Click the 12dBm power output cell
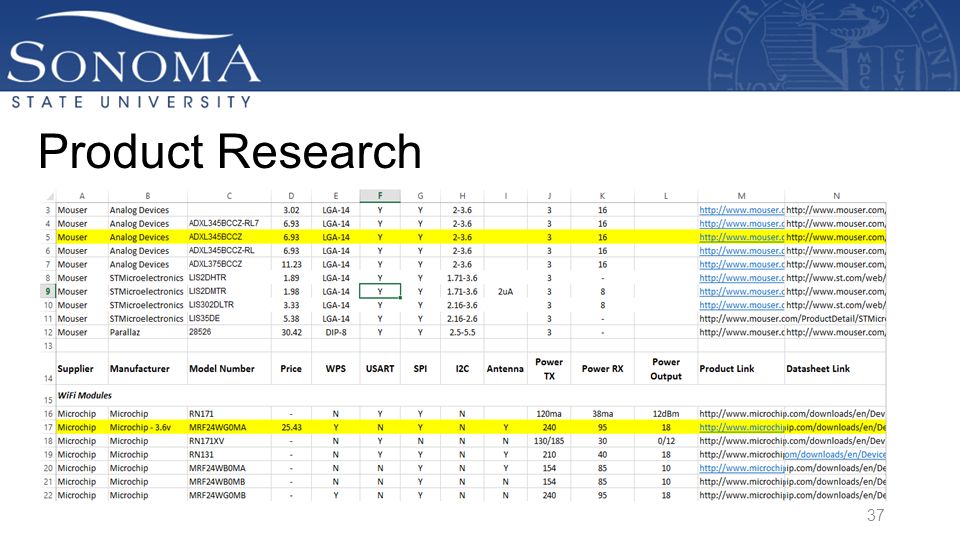Viewport: 960px width, 540px height. pyautogui.click(x=666, y=414)
